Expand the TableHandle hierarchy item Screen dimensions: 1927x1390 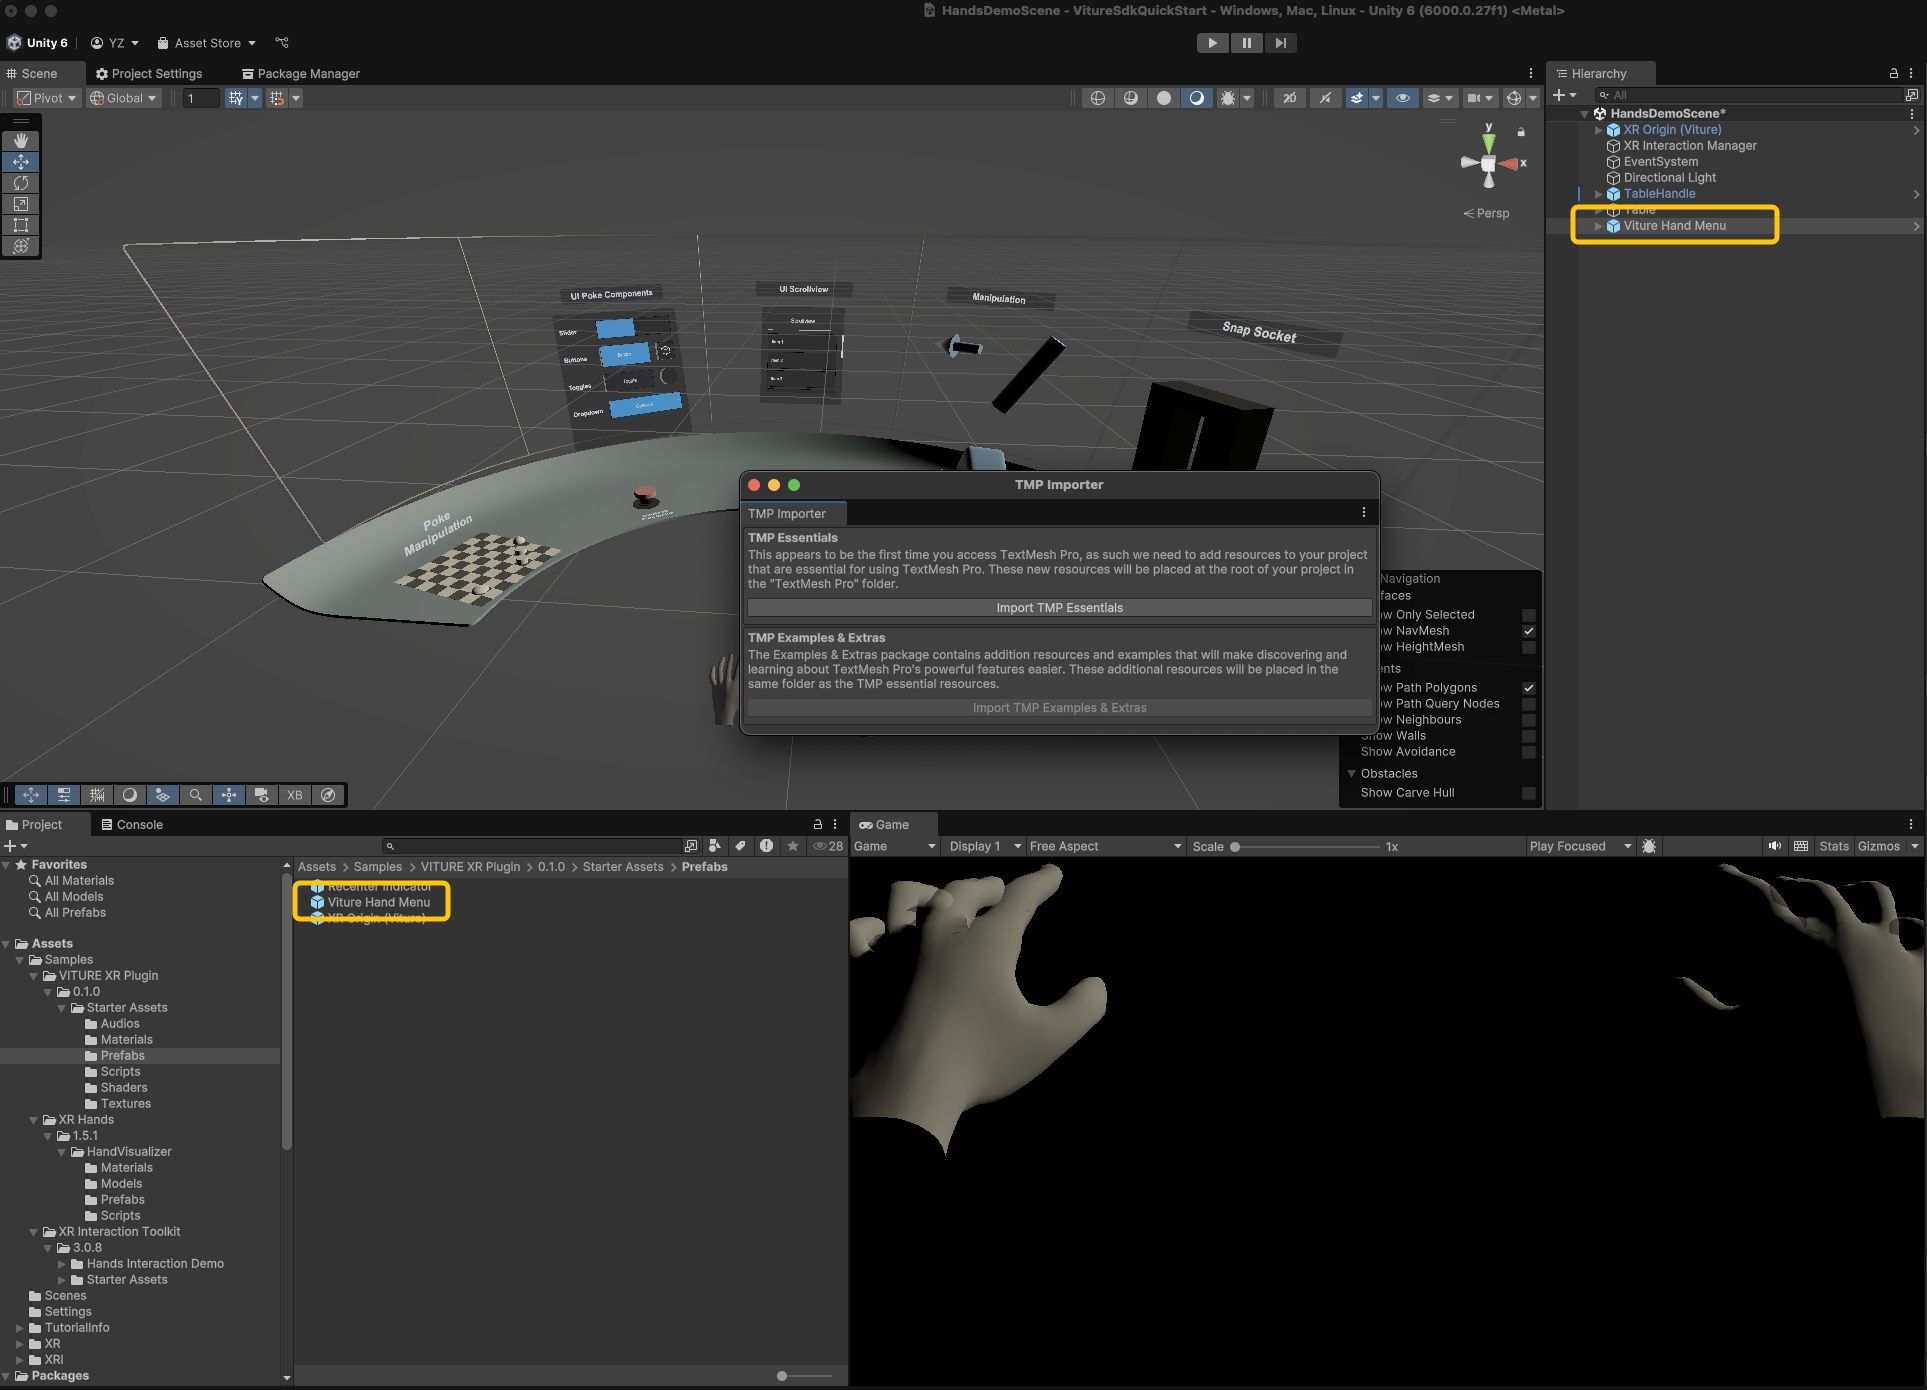point(1598,194)
